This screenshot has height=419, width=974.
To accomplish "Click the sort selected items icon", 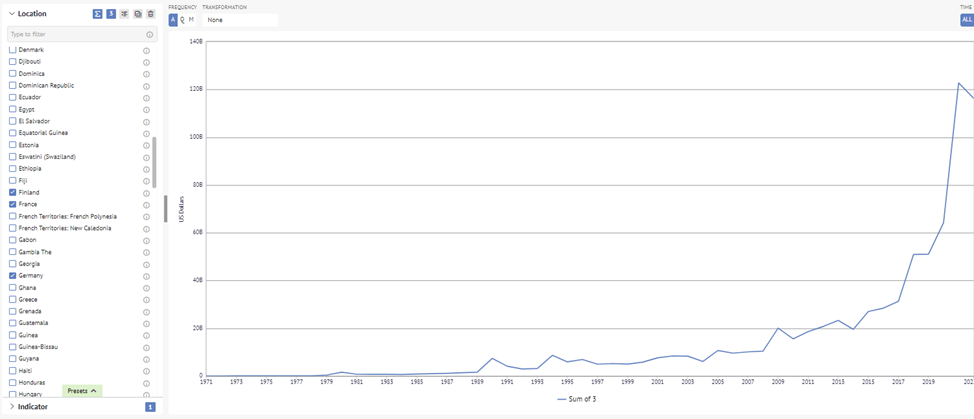I will pos(124,14).
